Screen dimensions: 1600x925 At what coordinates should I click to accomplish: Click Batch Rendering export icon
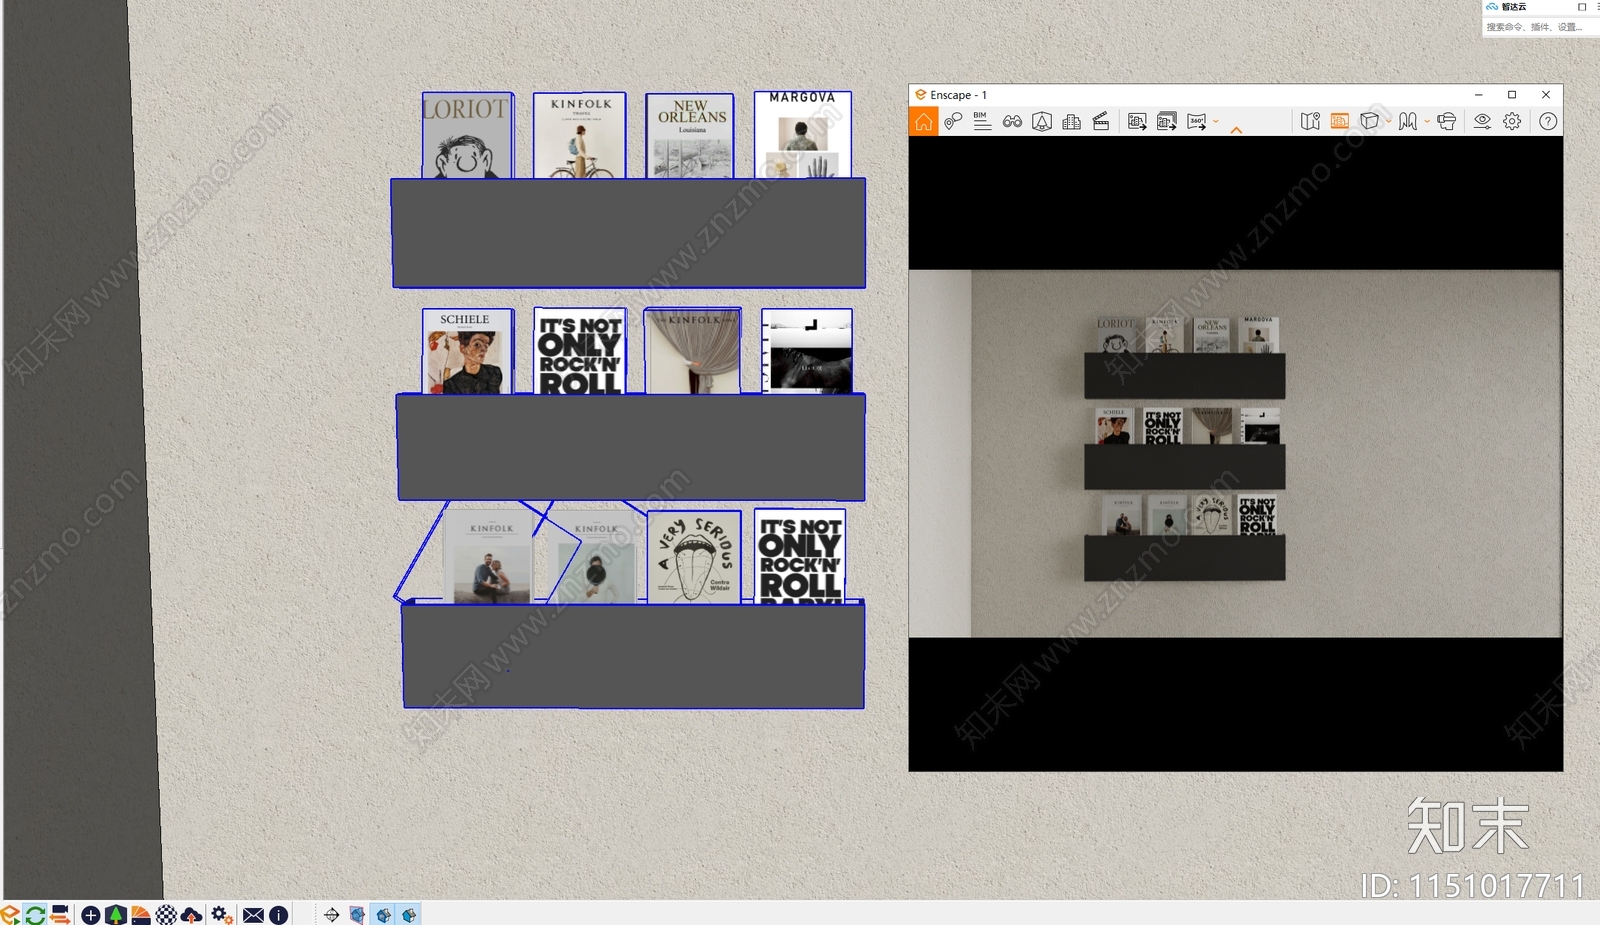coord(1167,121)
